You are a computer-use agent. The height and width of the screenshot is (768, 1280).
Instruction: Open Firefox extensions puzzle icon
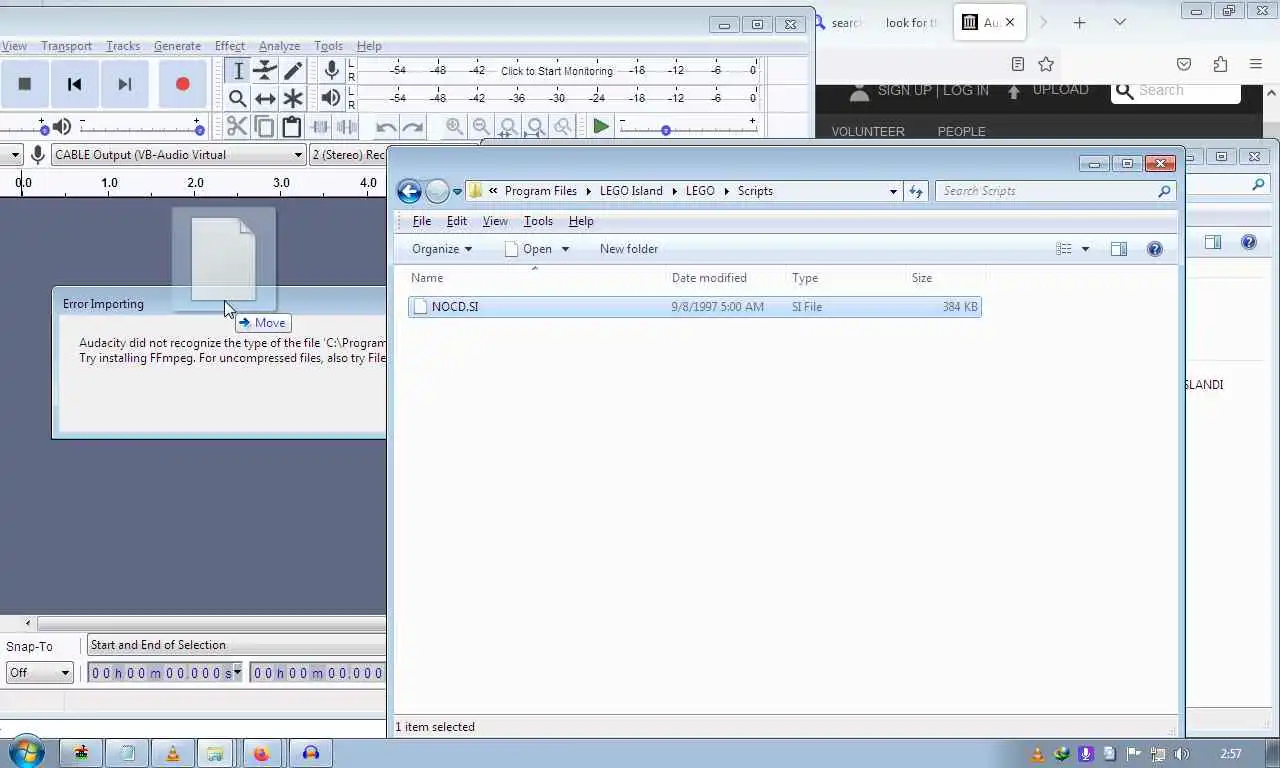[1220, 64]
